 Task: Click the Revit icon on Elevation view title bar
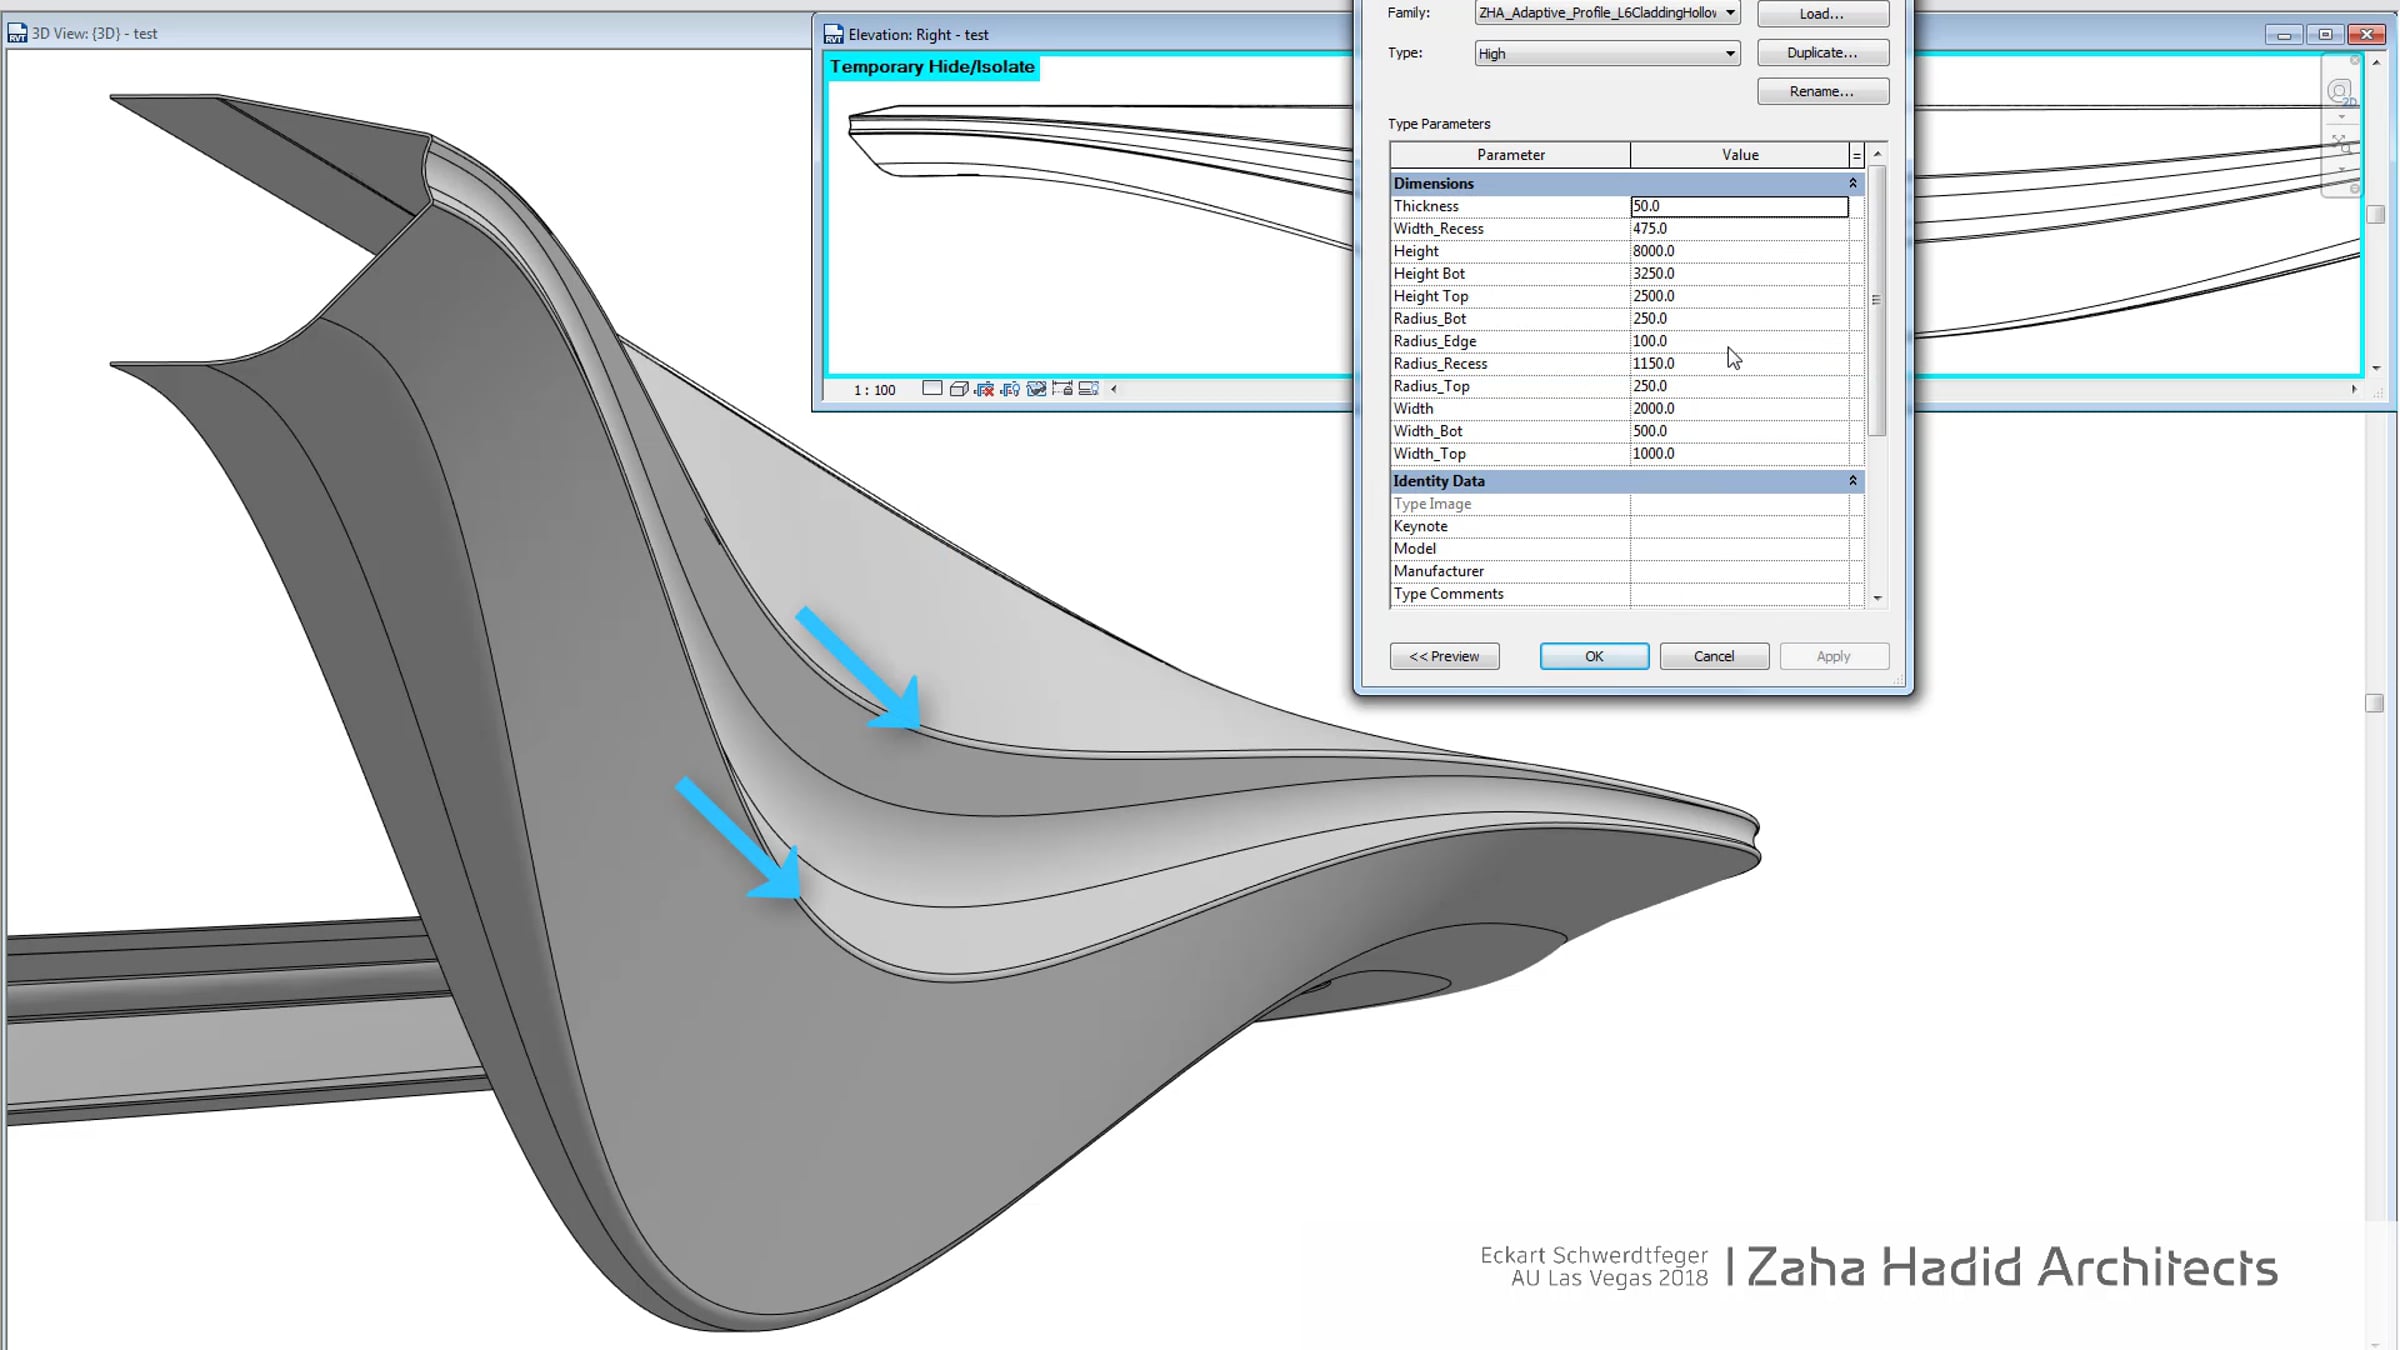[x=833, y=33]
